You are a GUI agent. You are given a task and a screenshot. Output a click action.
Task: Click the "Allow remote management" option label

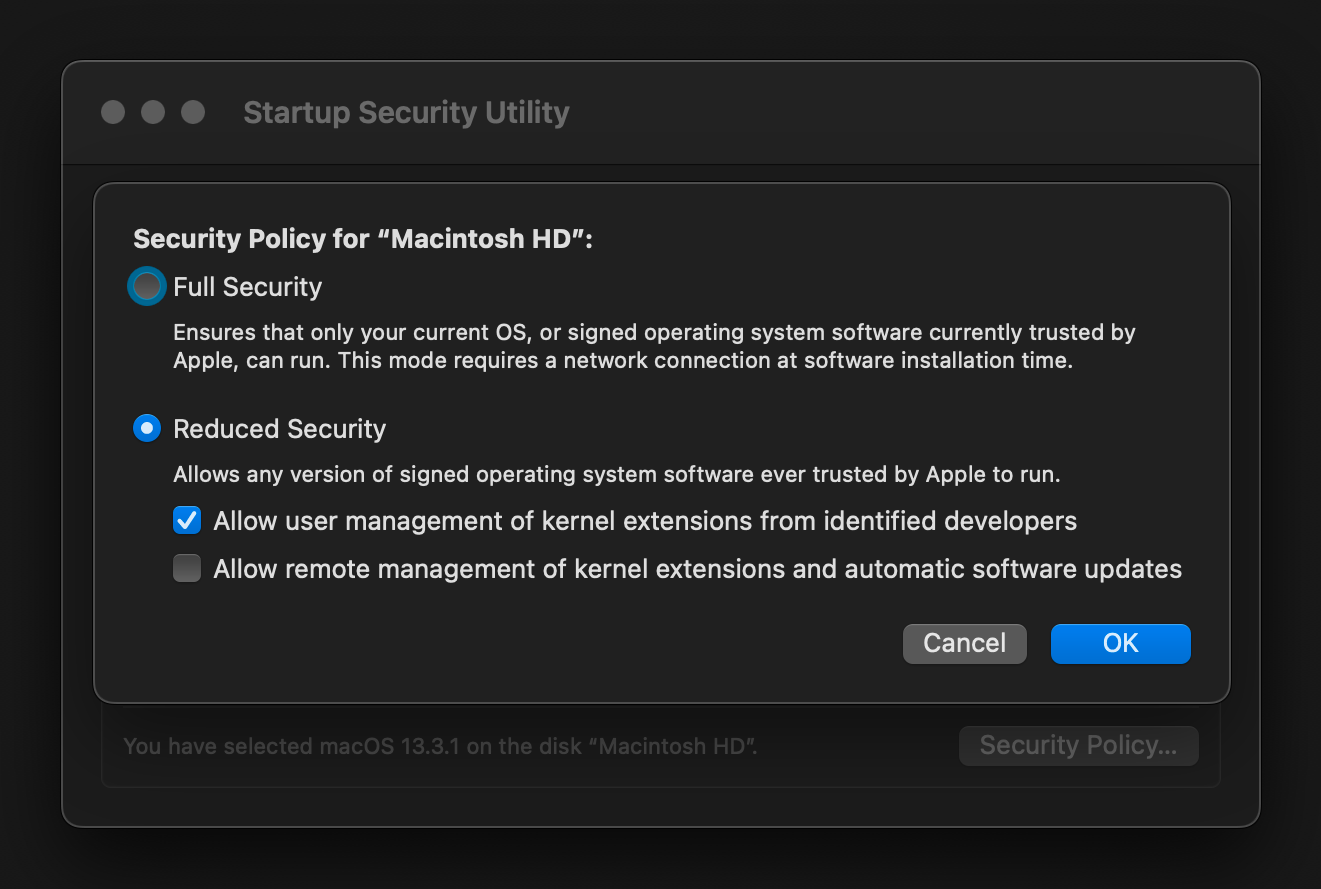tap(698, 569)
